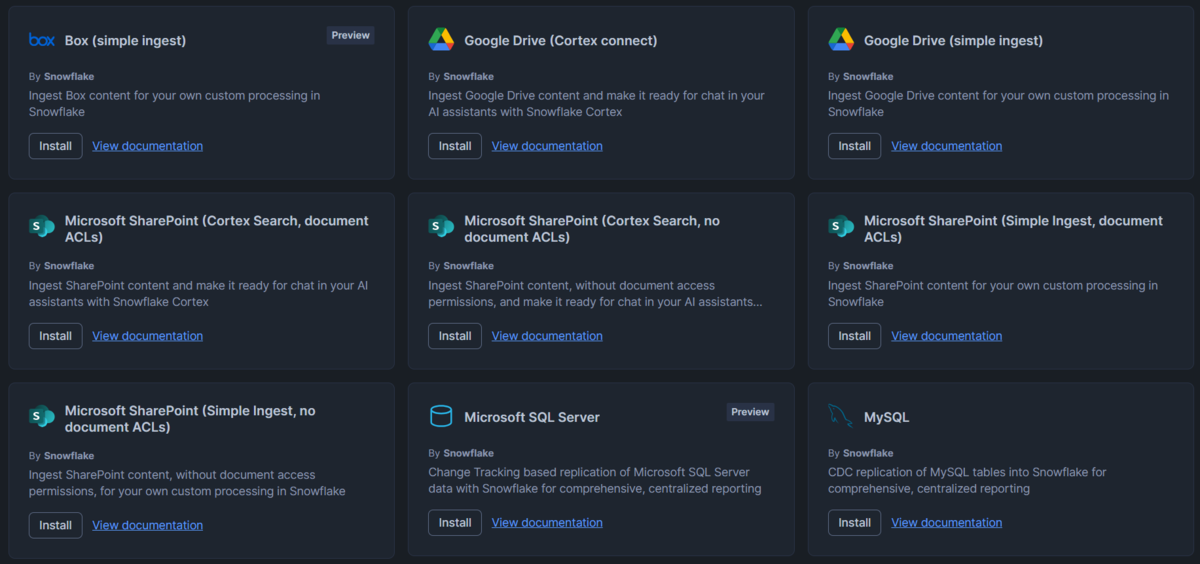View documentation for SharePoint Cortex Search, no document ACLs
Image resolution: width=1200 pixels, height=564 pixels.
547,336
